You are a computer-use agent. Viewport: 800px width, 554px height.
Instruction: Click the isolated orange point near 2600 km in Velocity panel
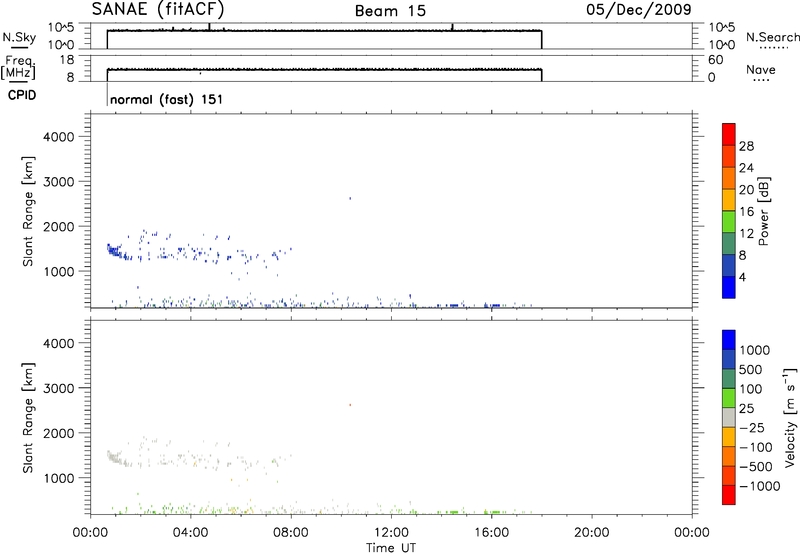[350, 405]
